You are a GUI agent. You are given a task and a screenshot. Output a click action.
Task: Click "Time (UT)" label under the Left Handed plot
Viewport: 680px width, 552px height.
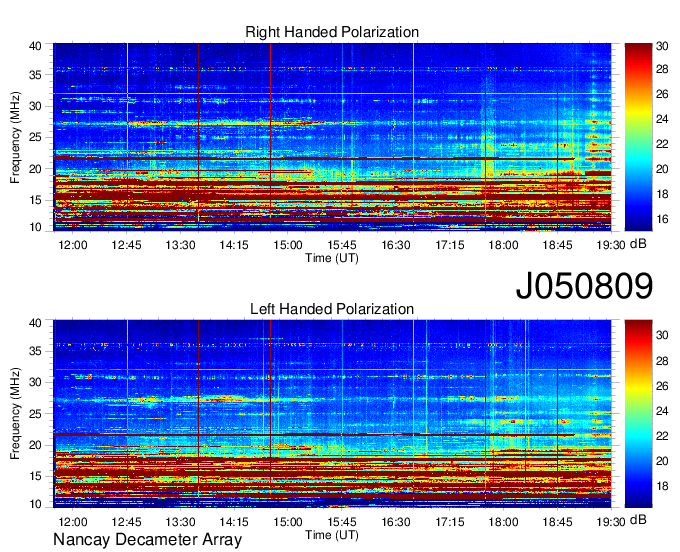pos(332,535)
